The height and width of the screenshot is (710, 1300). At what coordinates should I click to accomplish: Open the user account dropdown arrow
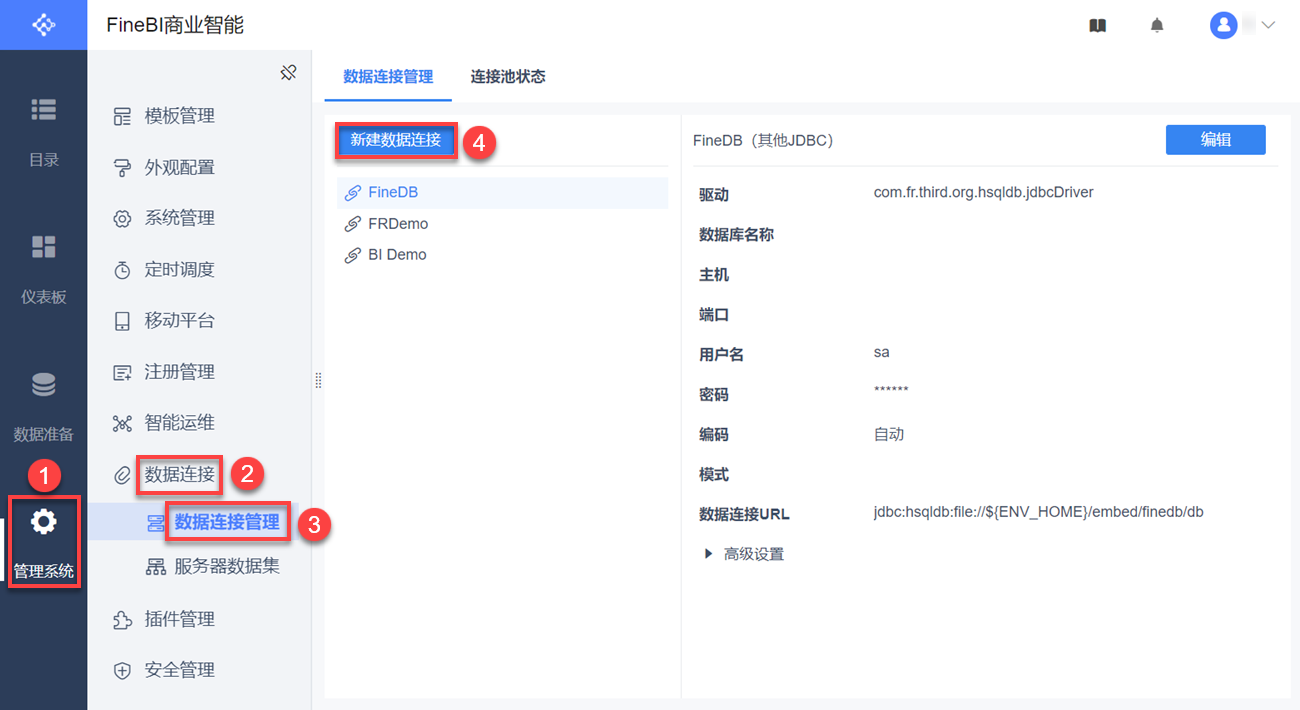[x=1268, y=25]
